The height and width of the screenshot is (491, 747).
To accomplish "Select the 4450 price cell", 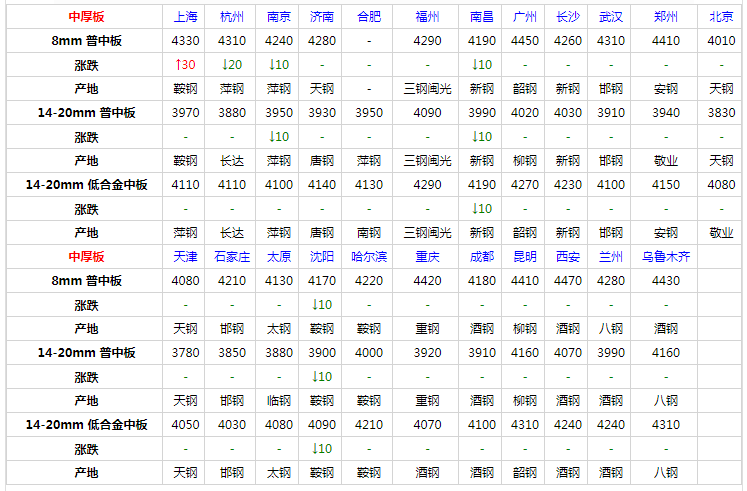I will (524, 41).
